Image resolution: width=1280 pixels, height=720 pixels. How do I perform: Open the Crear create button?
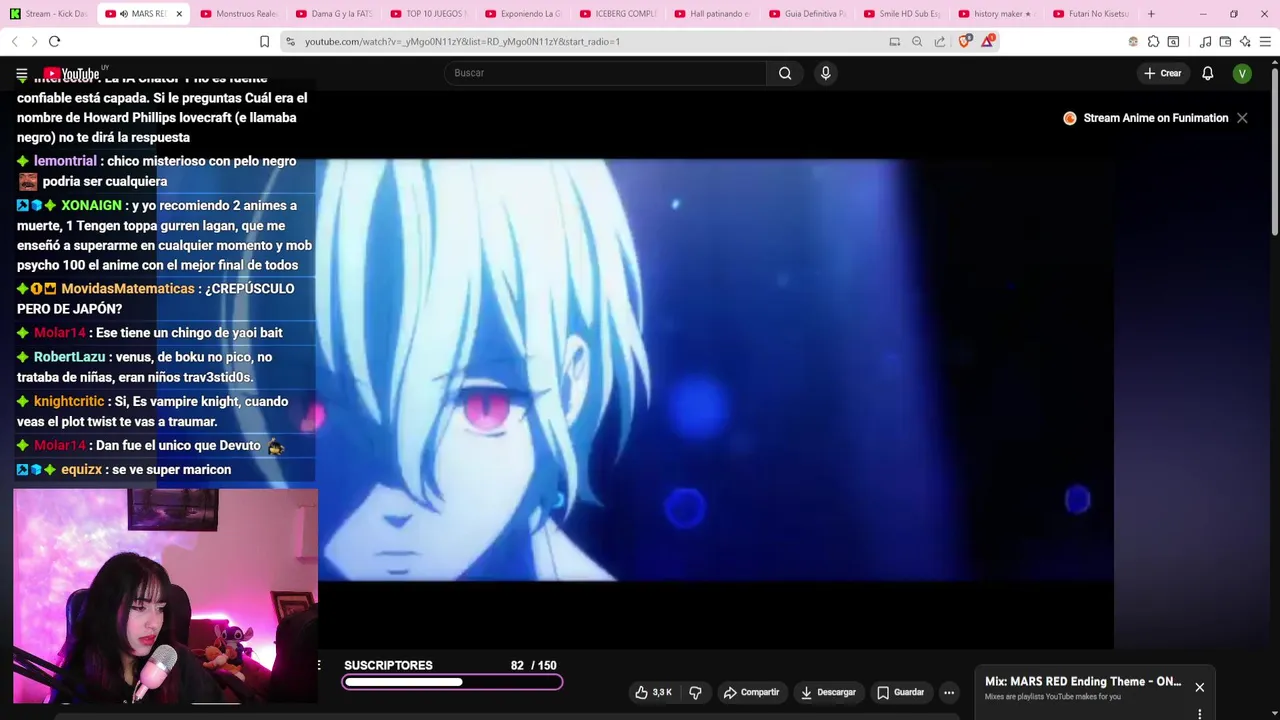(x=1163, y=73)
